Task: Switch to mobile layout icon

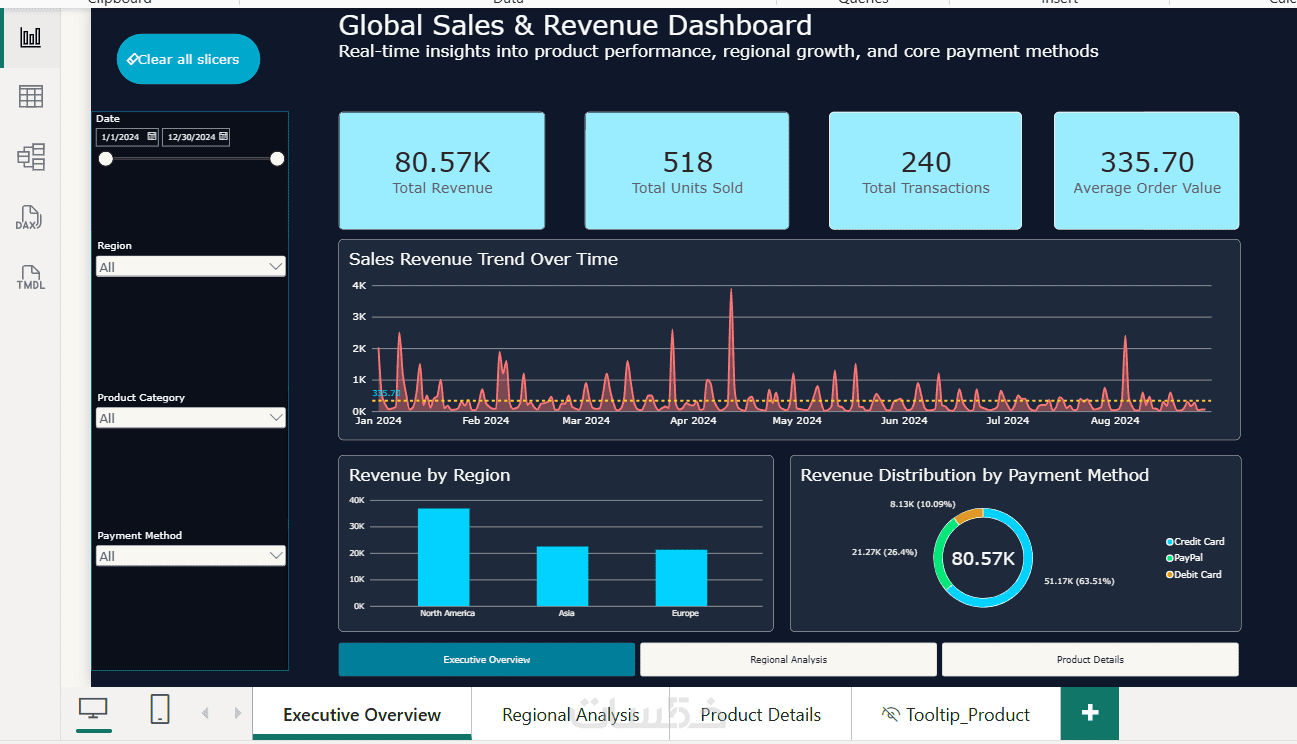Action: coord(160,709)
